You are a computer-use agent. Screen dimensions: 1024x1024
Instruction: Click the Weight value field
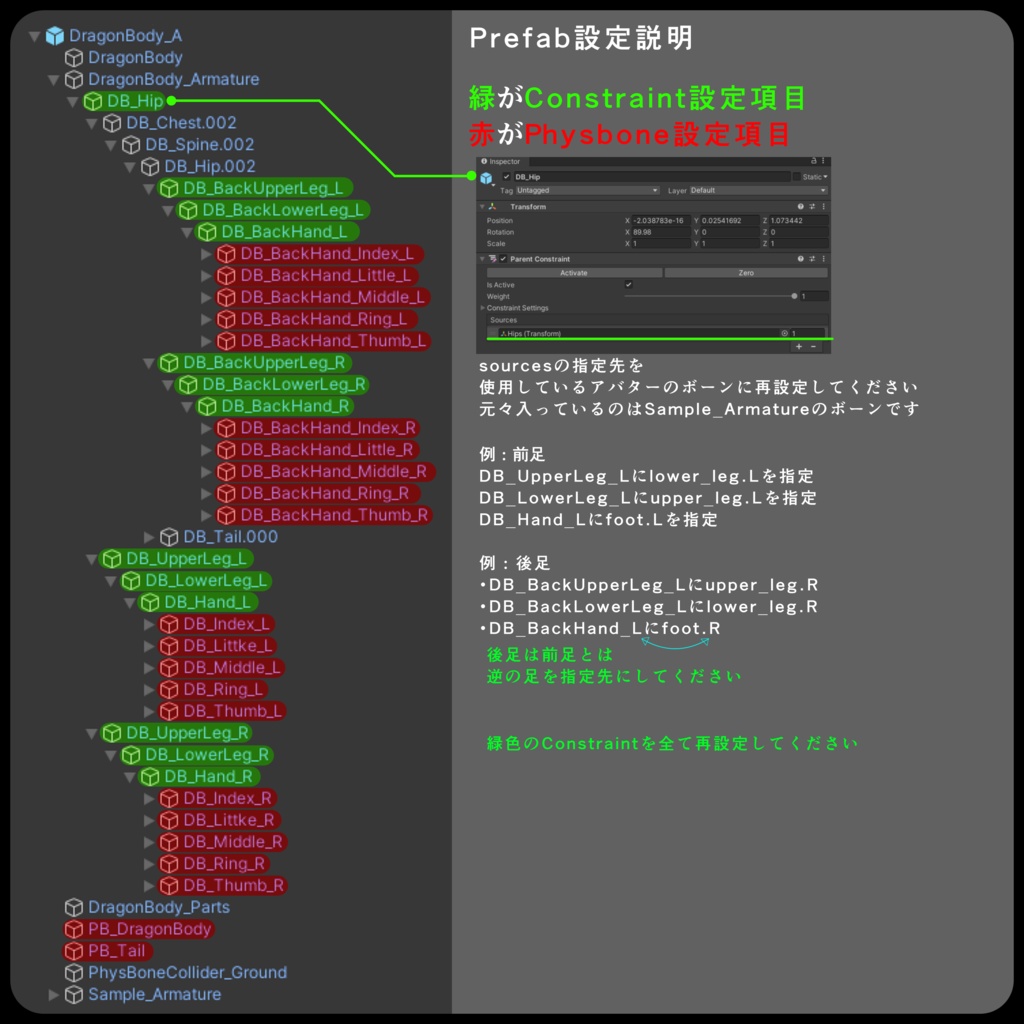[x=814, y=296]
